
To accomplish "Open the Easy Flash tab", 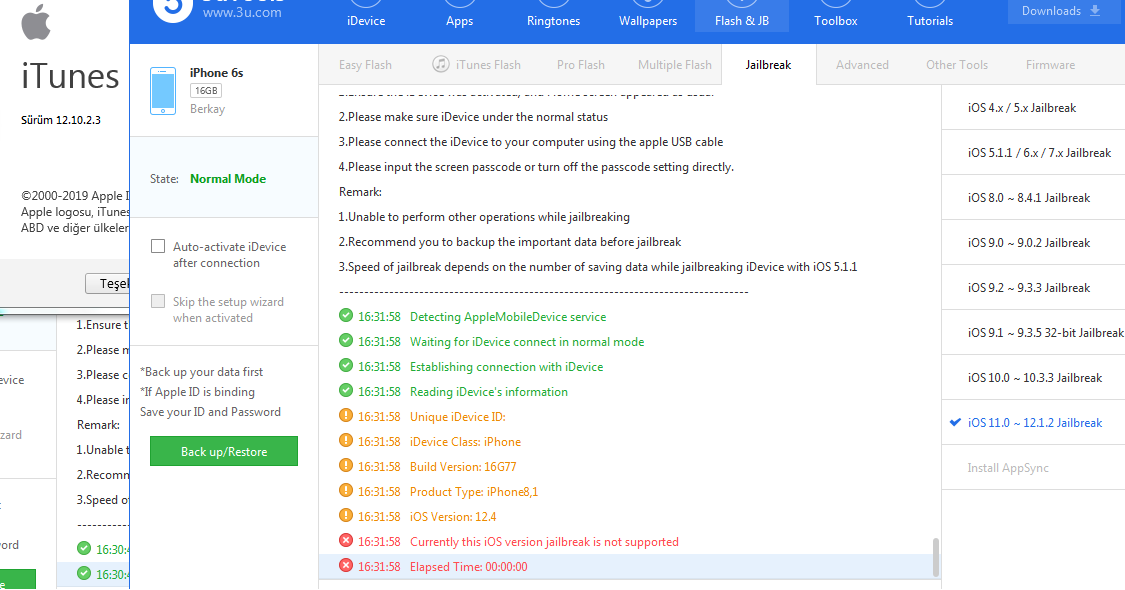I will pos(365,65).
